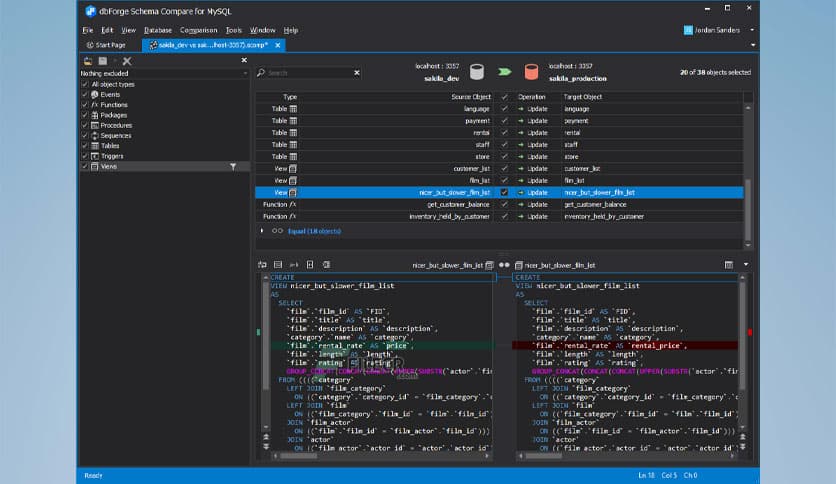The width and height of the screenshot is (836, 484).
Task: Uncheck the Packages filter checkbox
Action: (85, 115)
